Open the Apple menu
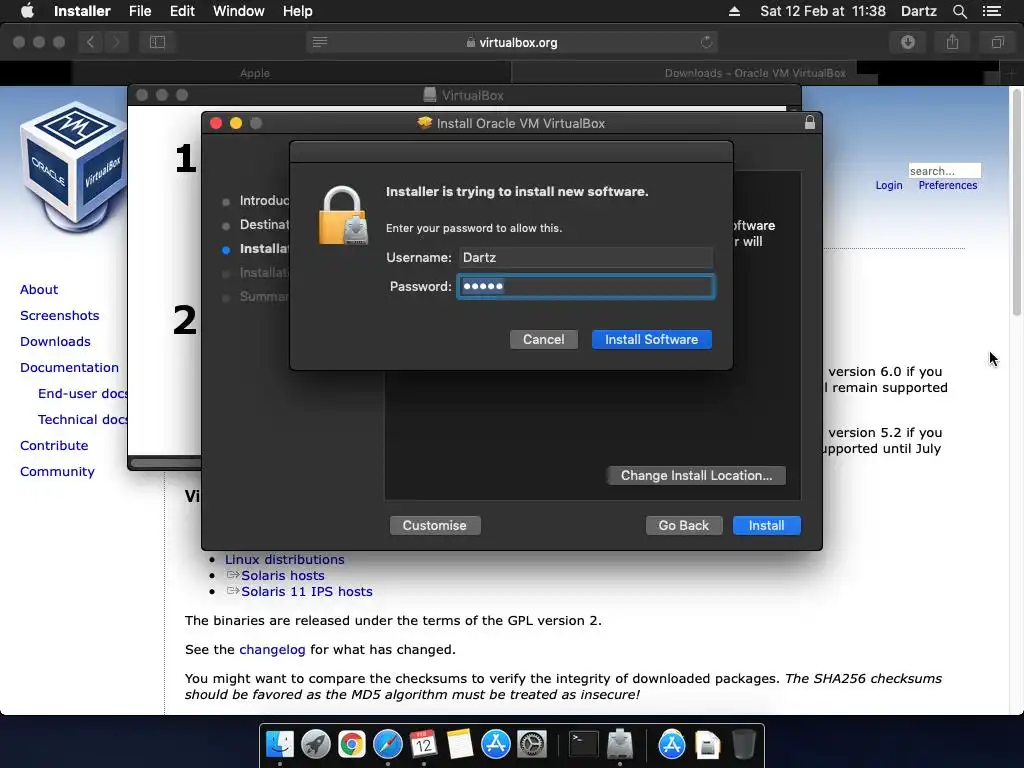Image resolution: width=1024 pixels, height=768 pixels. (27, 11)
